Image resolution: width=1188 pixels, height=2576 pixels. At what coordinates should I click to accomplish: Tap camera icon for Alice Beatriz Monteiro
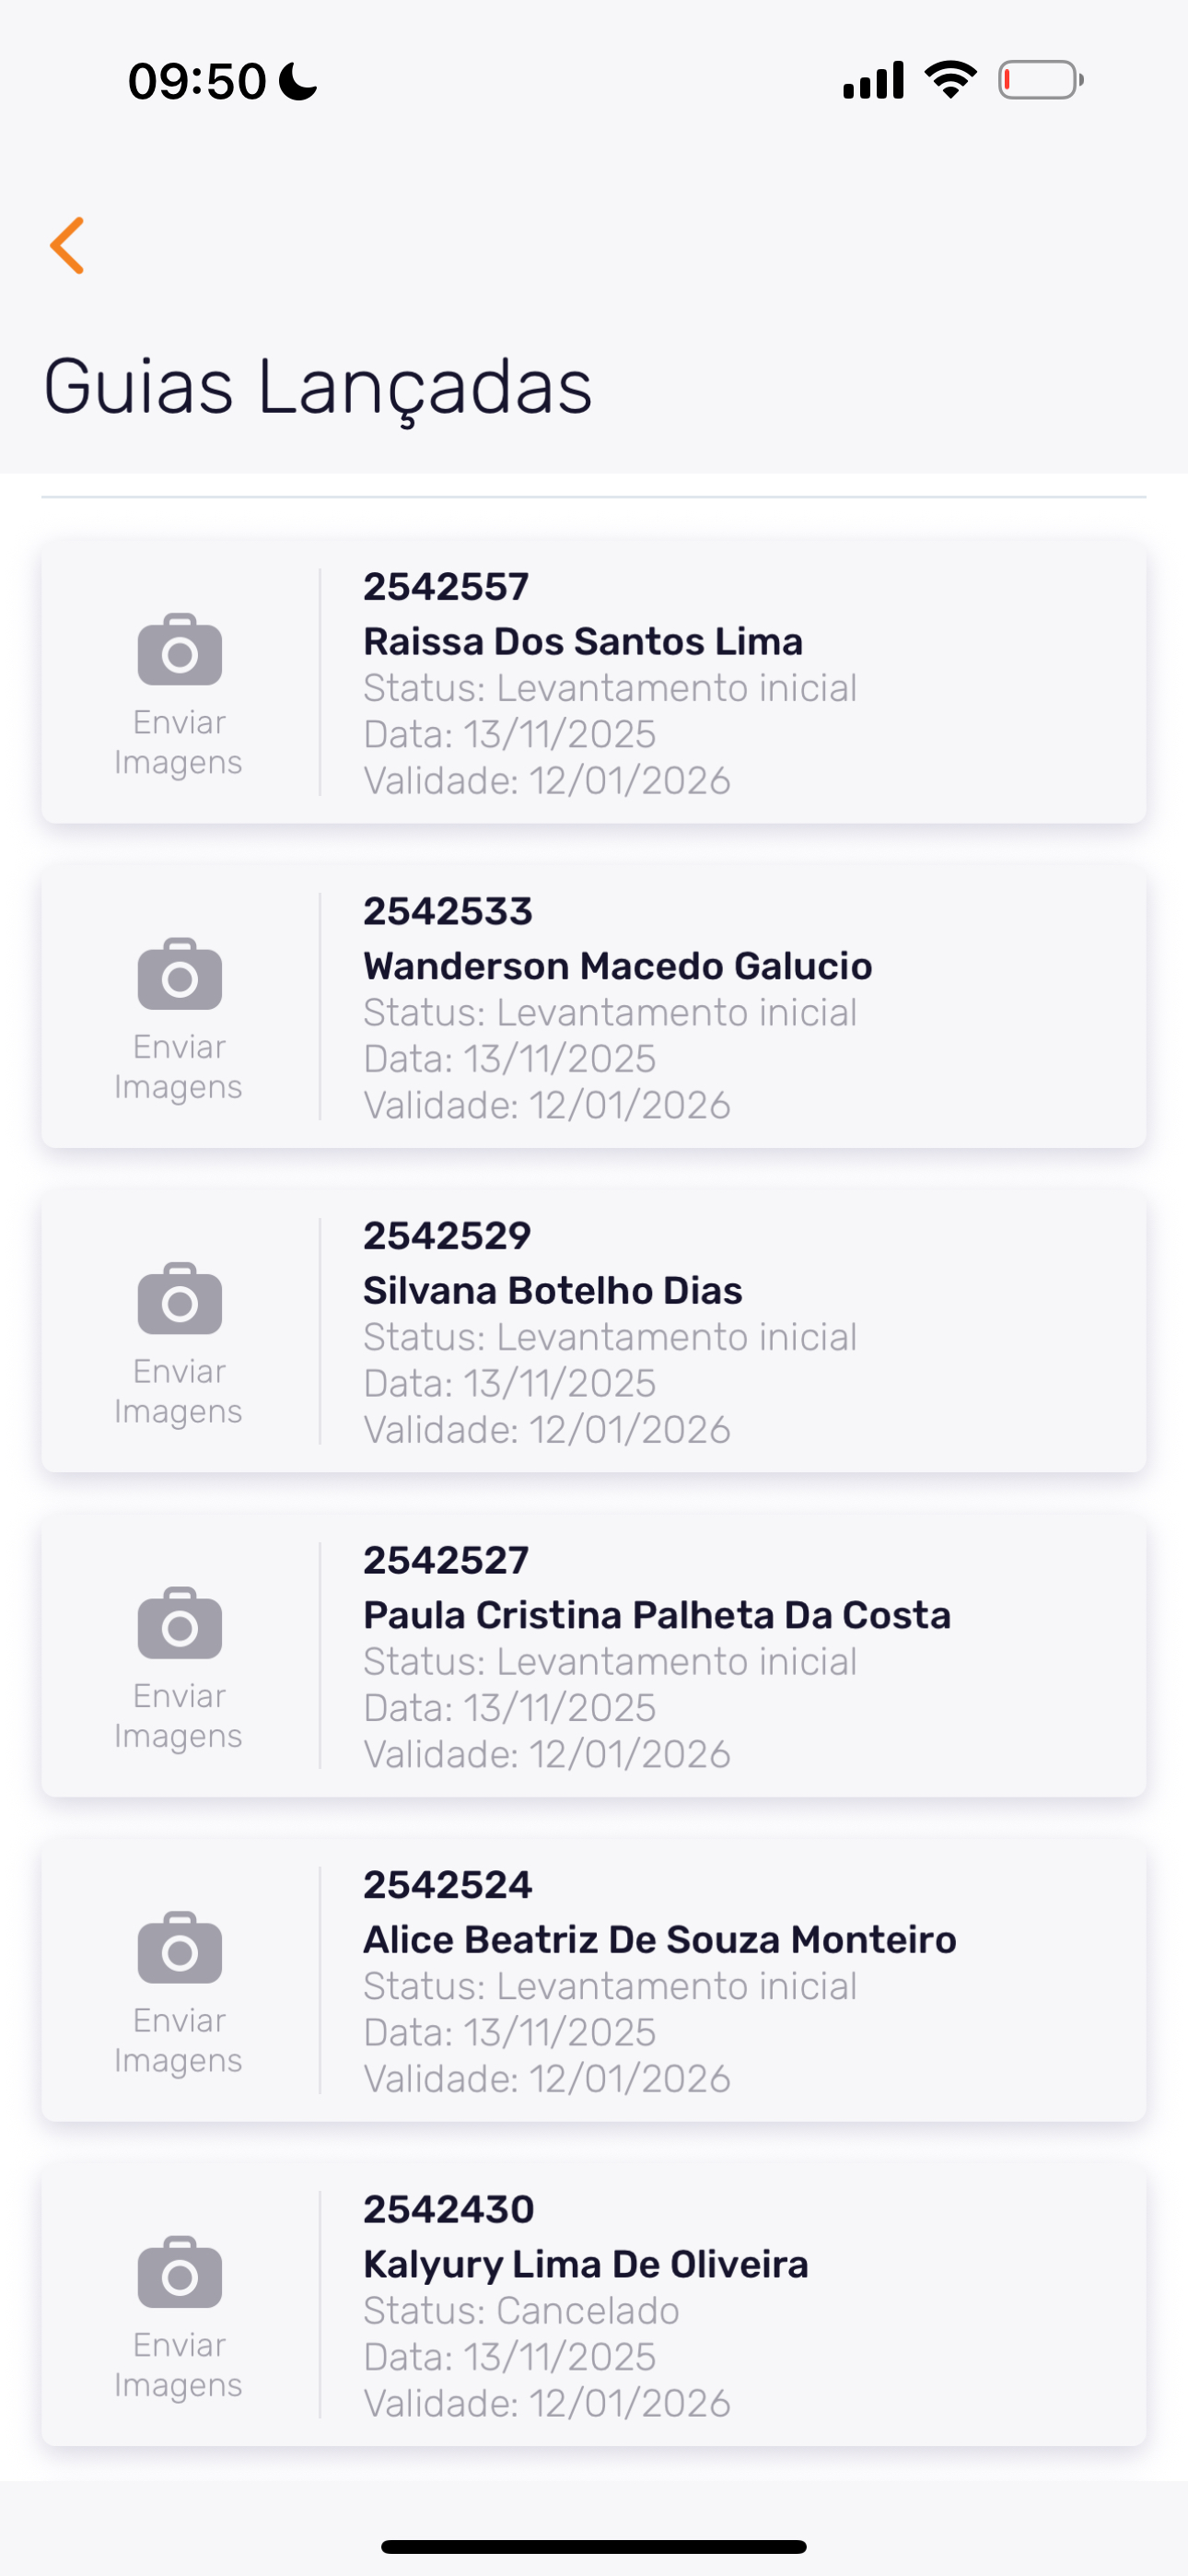180,1948
